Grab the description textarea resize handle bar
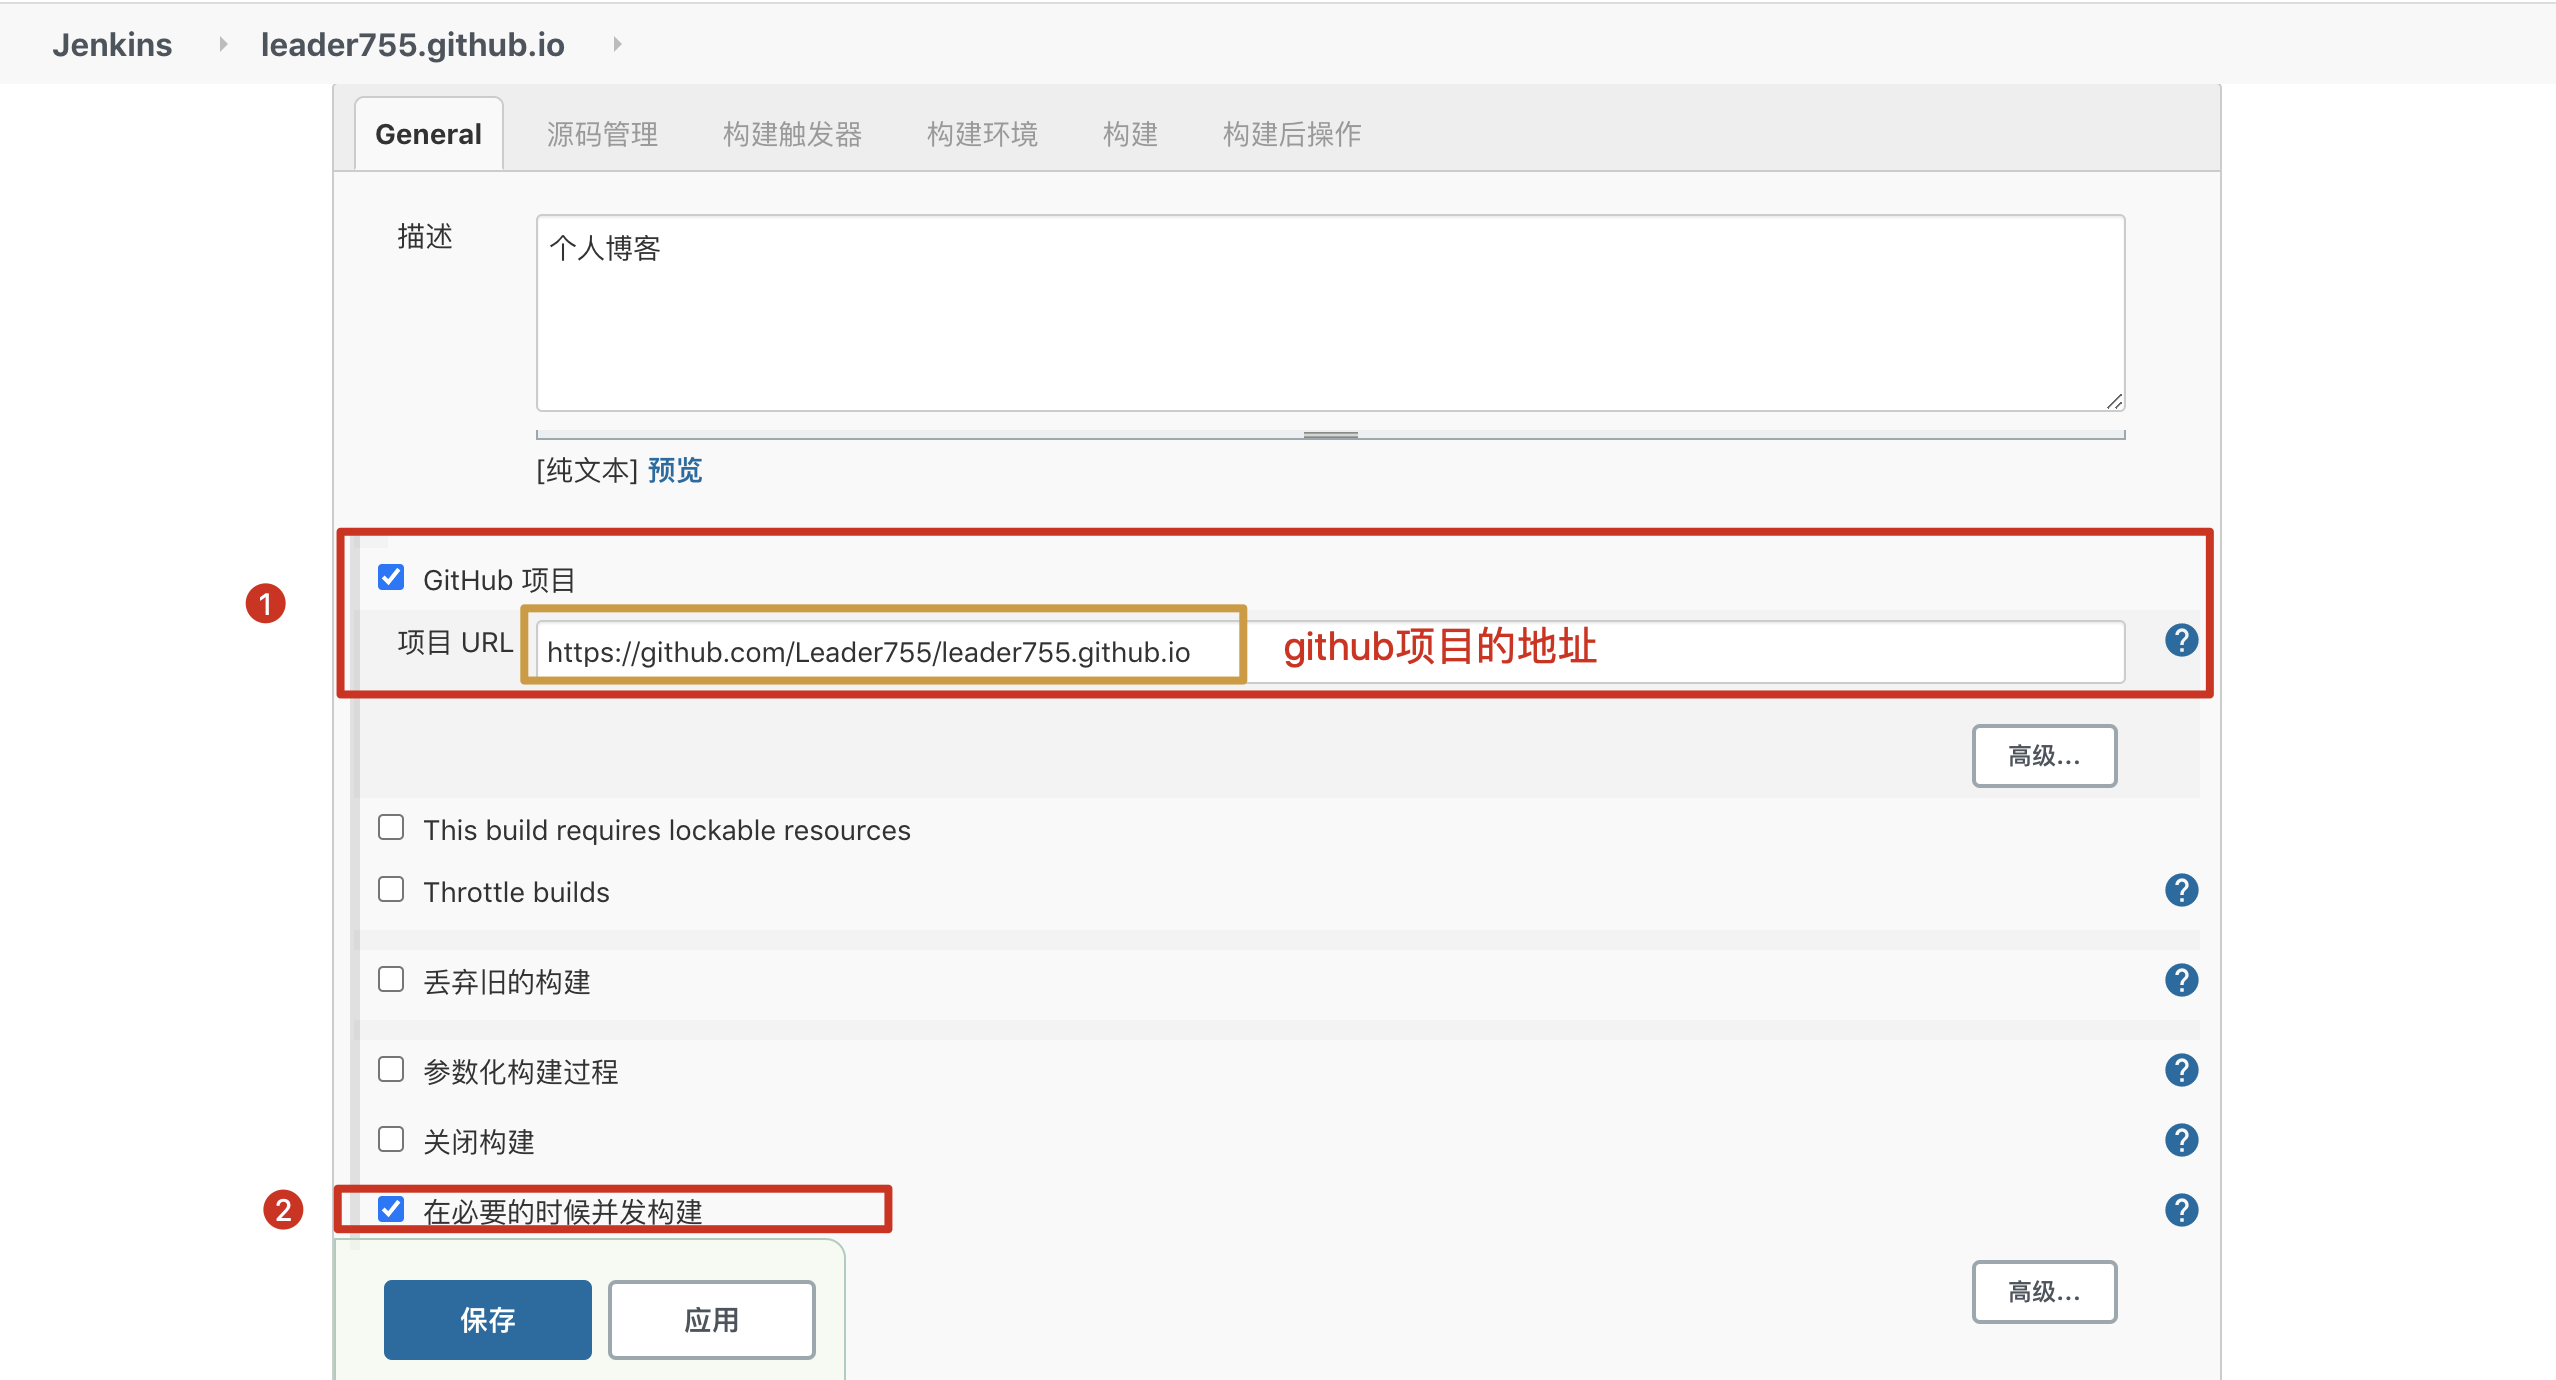This screenshot has width=2556, height=1380. pos(1330,435)
